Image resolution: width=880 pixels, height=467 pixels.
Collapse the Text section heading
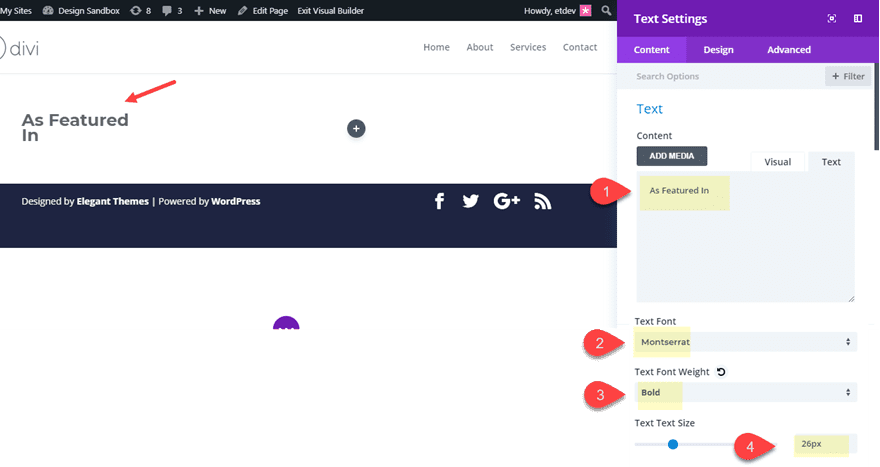point(649,109)
